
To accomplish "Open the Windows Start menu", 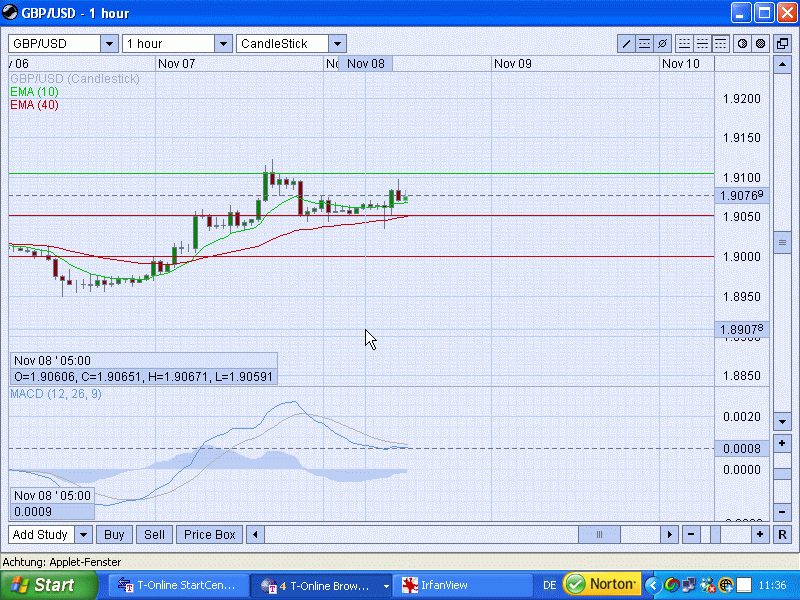I will [49, 585].
